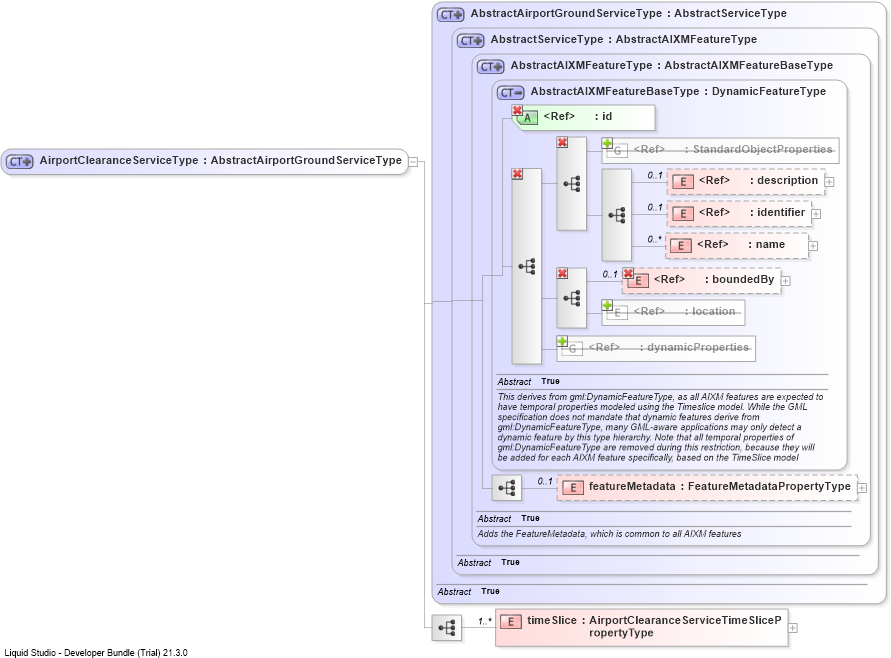Select the CT icon of AirportClearanceServiceType
The width and height of the screenshot is (891, 658).
(20, 162)
